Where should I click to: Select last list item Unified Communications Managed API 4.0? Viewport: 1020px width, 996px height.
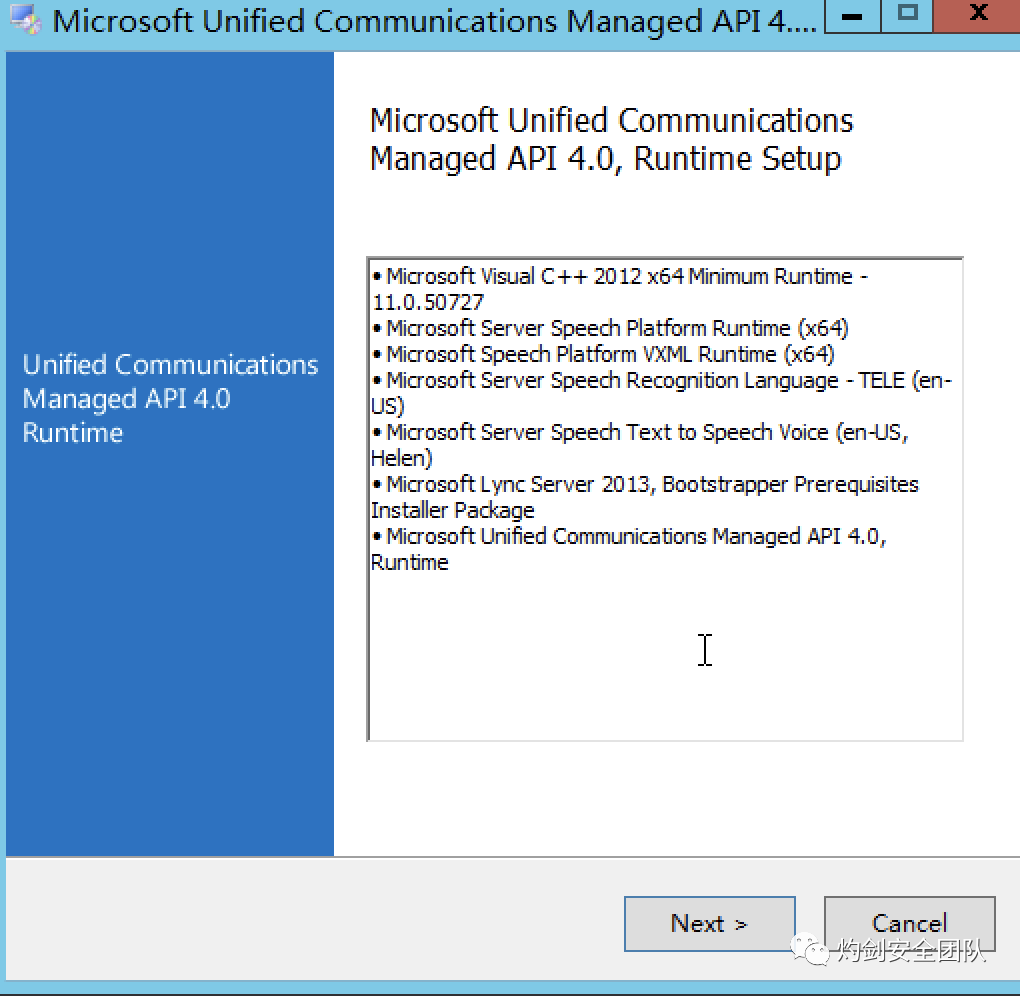coord(628,549)
